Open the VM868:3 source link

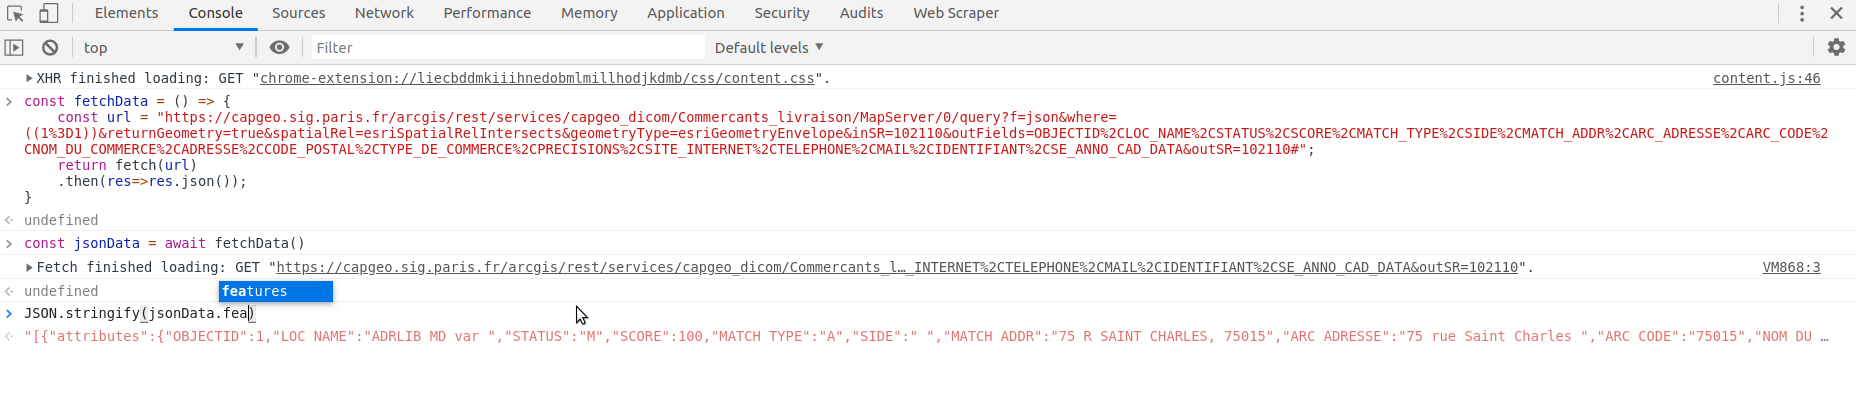(x=1791, y=267)
